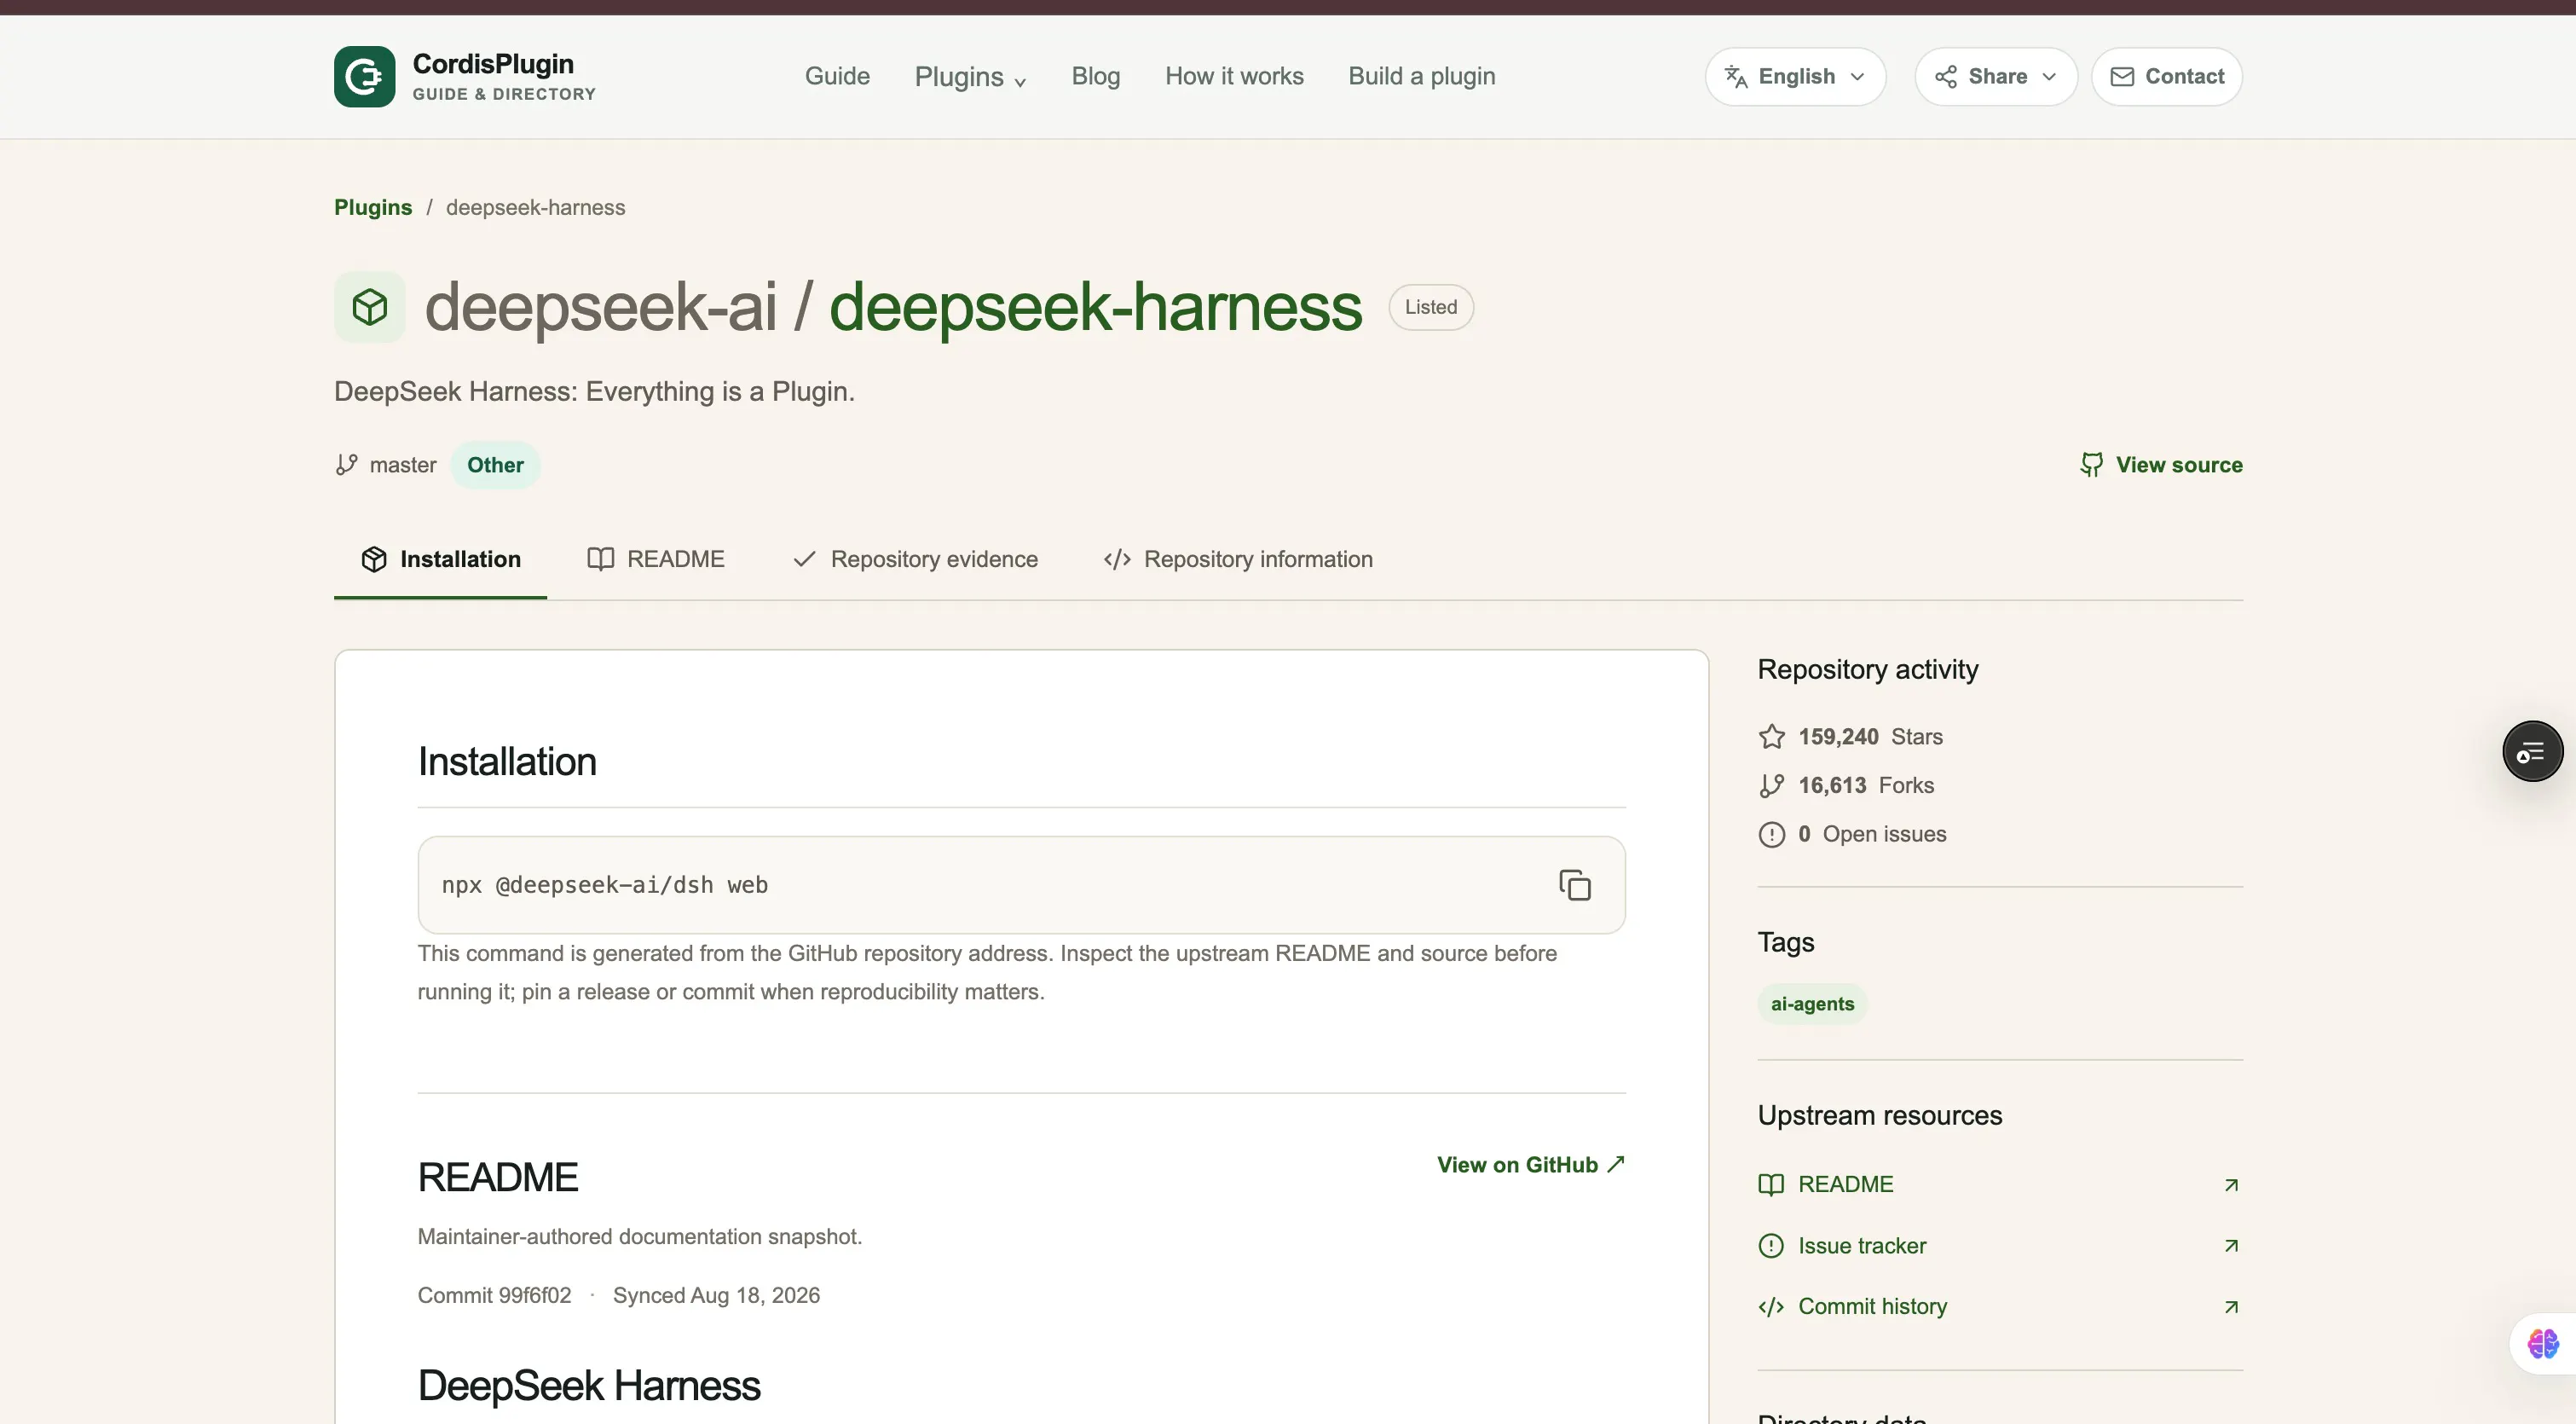Click the Commit 99f6f02 text
Image resolution: width=2576 pixels, height=1424 pixels.
[x=494, y=1296]
